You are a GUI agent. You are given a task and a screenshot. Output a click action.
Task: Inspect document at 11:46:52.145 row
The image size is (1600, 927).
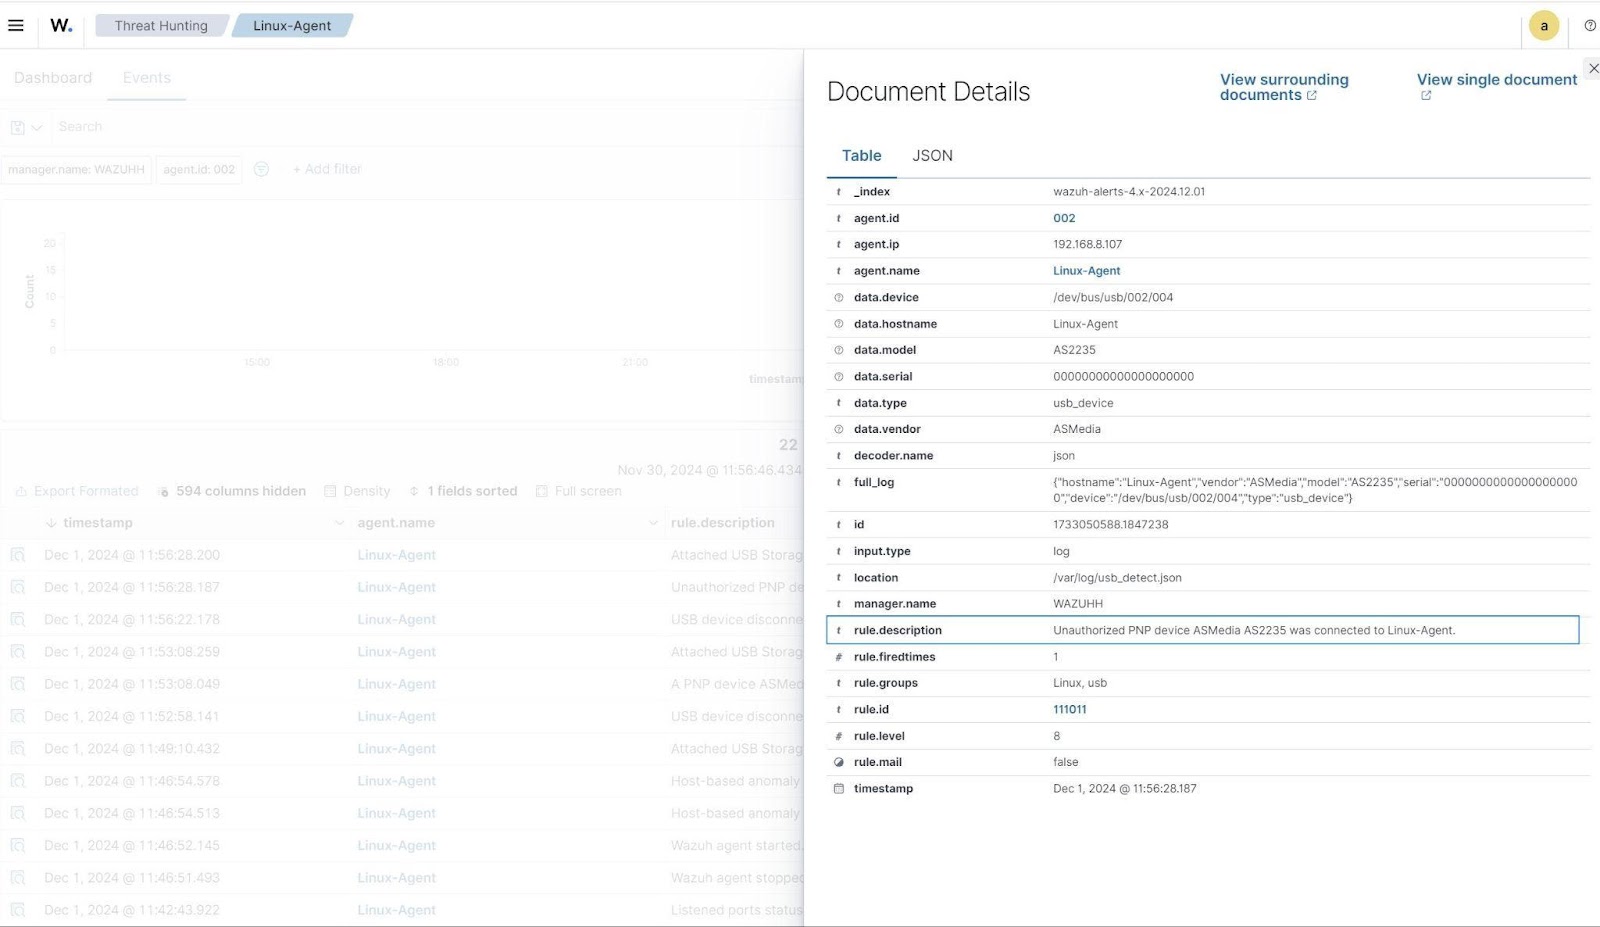17,846
